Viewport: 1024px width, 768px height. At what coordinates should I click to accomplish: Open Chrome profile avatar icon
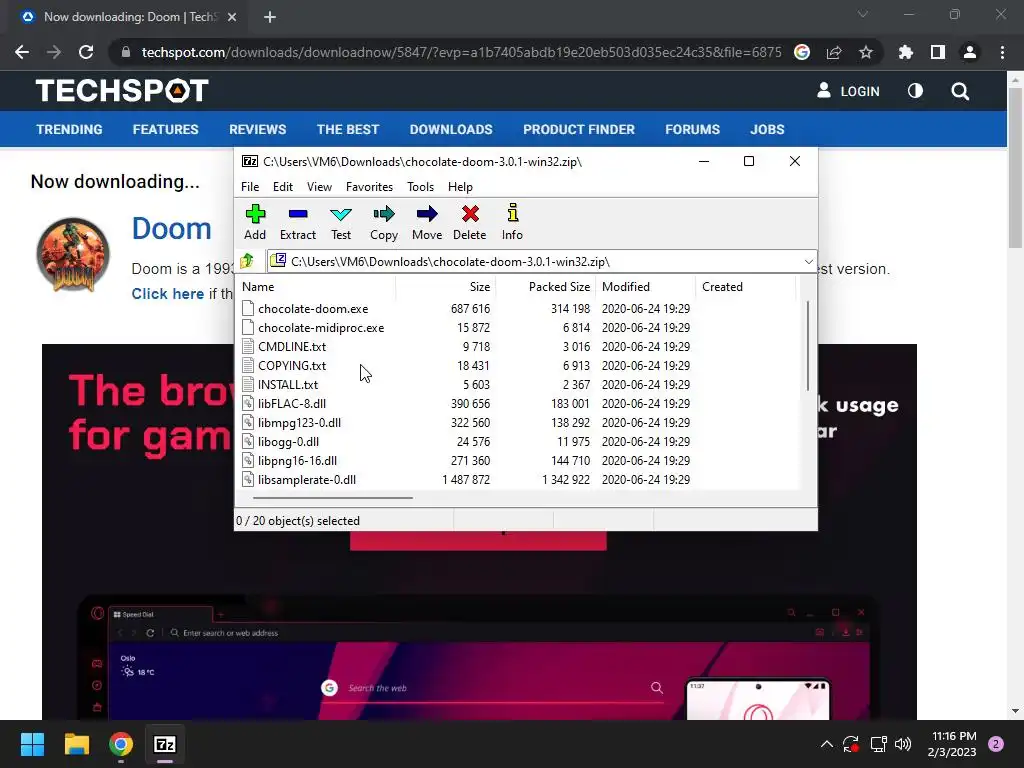970,52
